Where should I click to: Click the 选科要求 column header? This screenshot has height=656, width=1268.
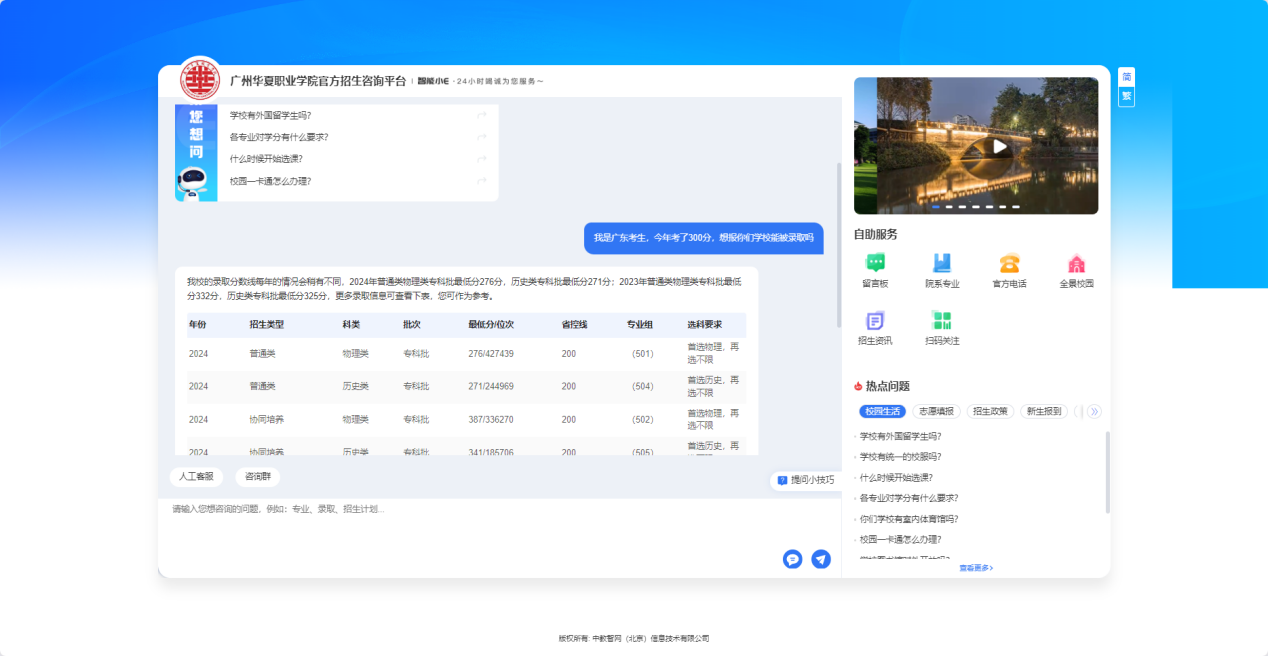(x=704, y=325)
